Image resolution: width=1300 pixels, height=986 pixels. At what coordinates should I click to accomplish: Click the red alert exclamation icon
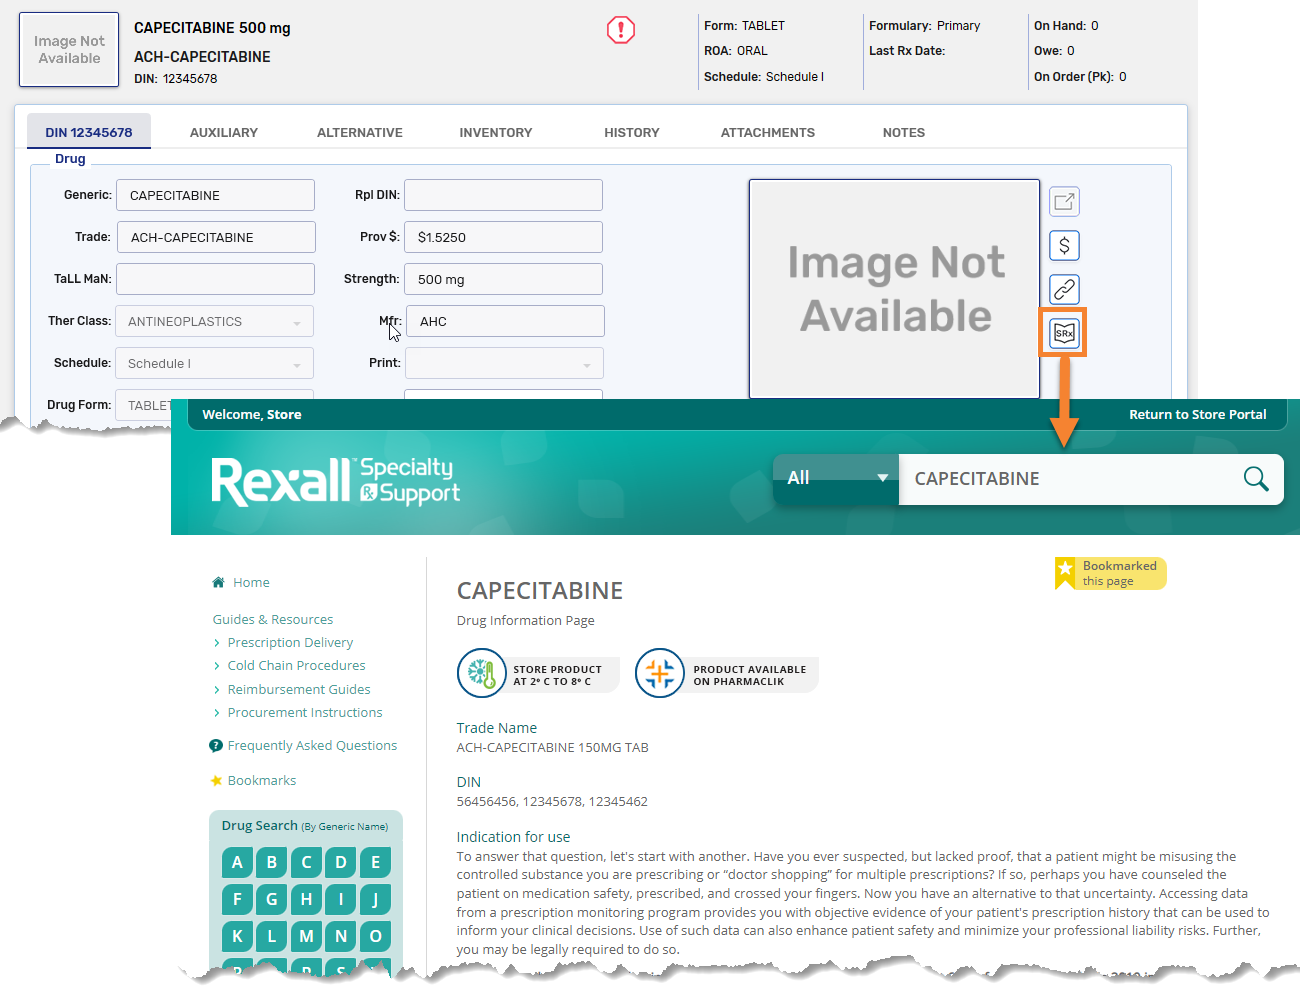(621, 30)
